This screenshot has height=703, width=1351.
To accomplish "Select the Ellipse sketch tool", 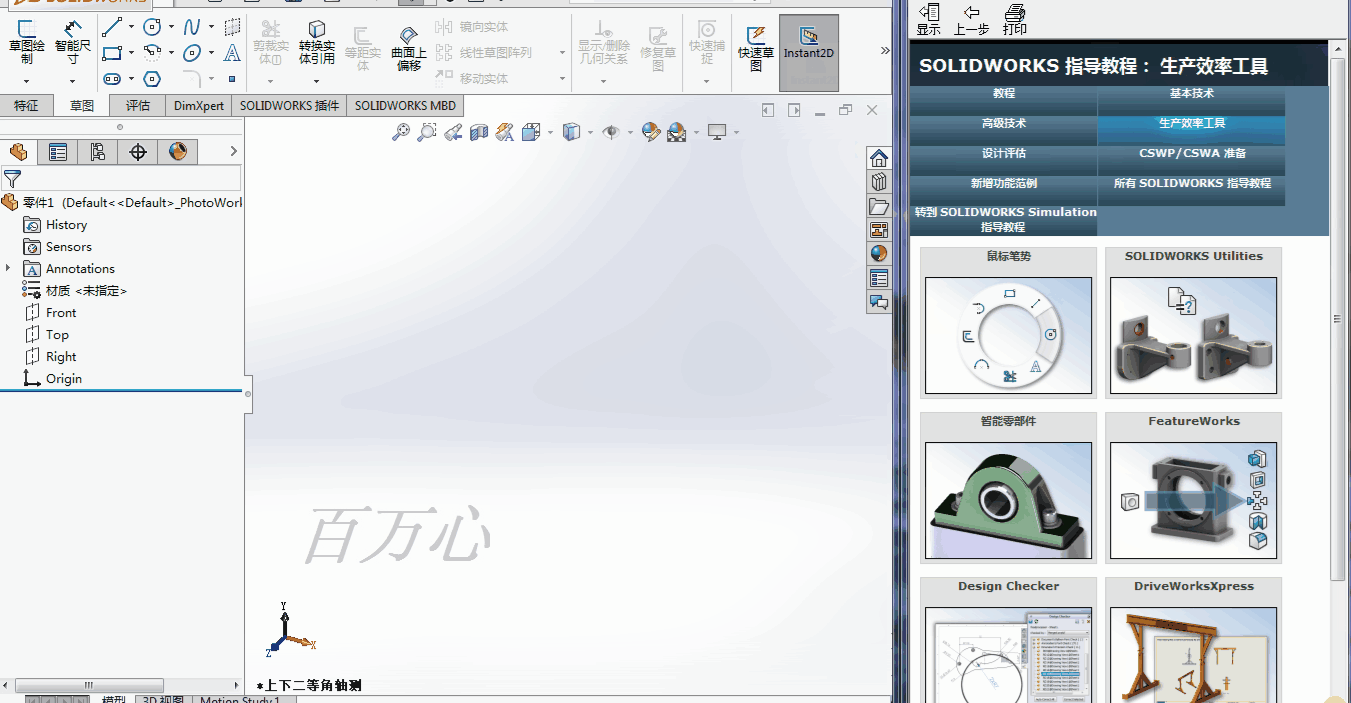I will 192,53.
